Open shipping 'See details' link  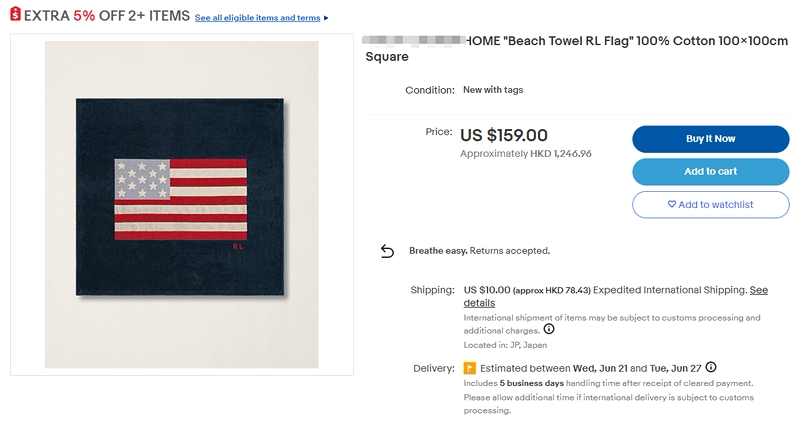[478, 302]
